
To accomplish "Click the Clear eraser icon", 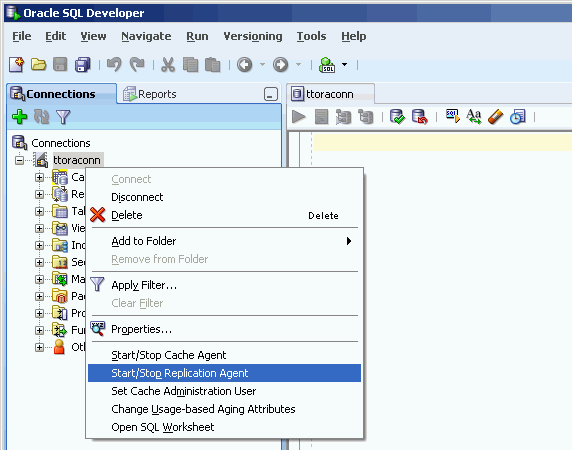I will [x=495, y=117].
